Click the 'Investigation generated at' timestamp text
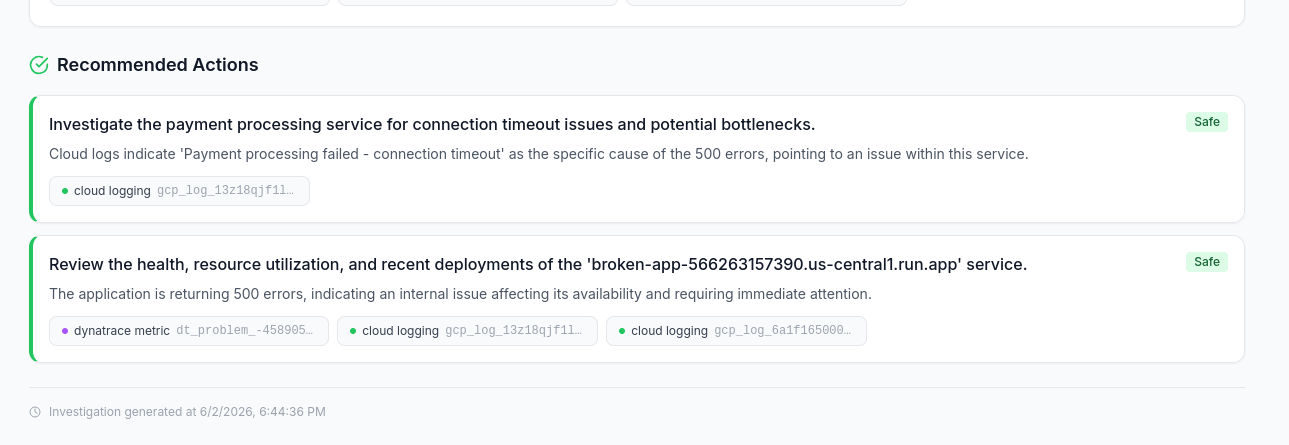 click(x=187, y=412)
